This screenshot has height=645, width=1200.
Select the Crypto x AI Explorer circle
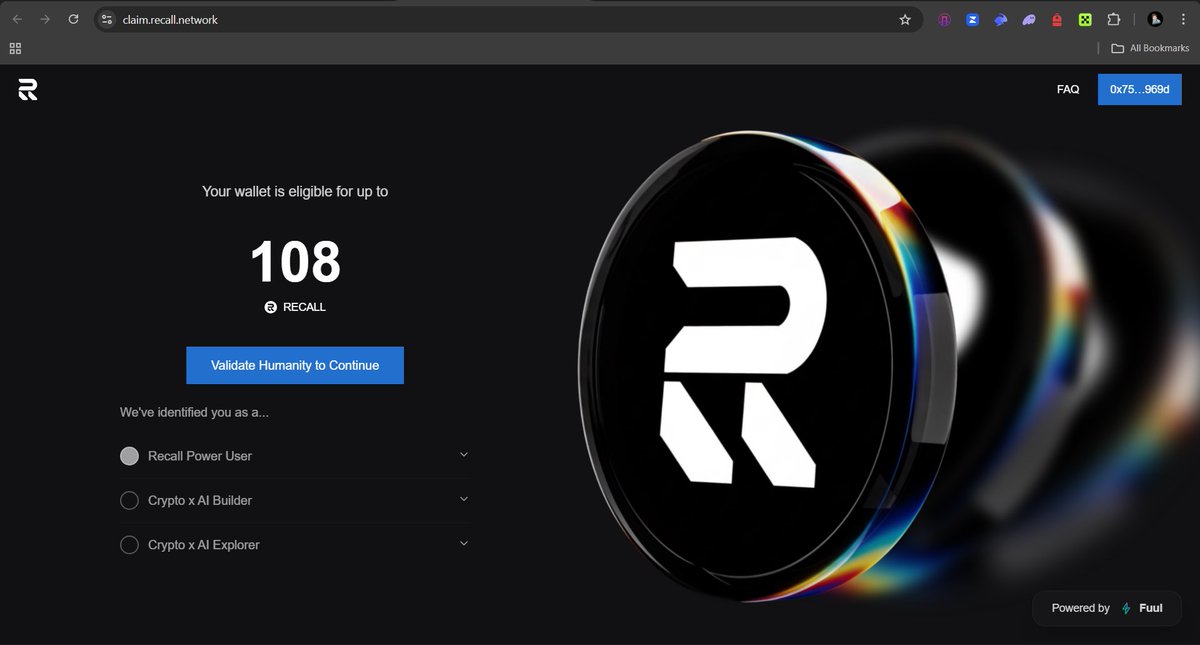click(x=129, y=545)
